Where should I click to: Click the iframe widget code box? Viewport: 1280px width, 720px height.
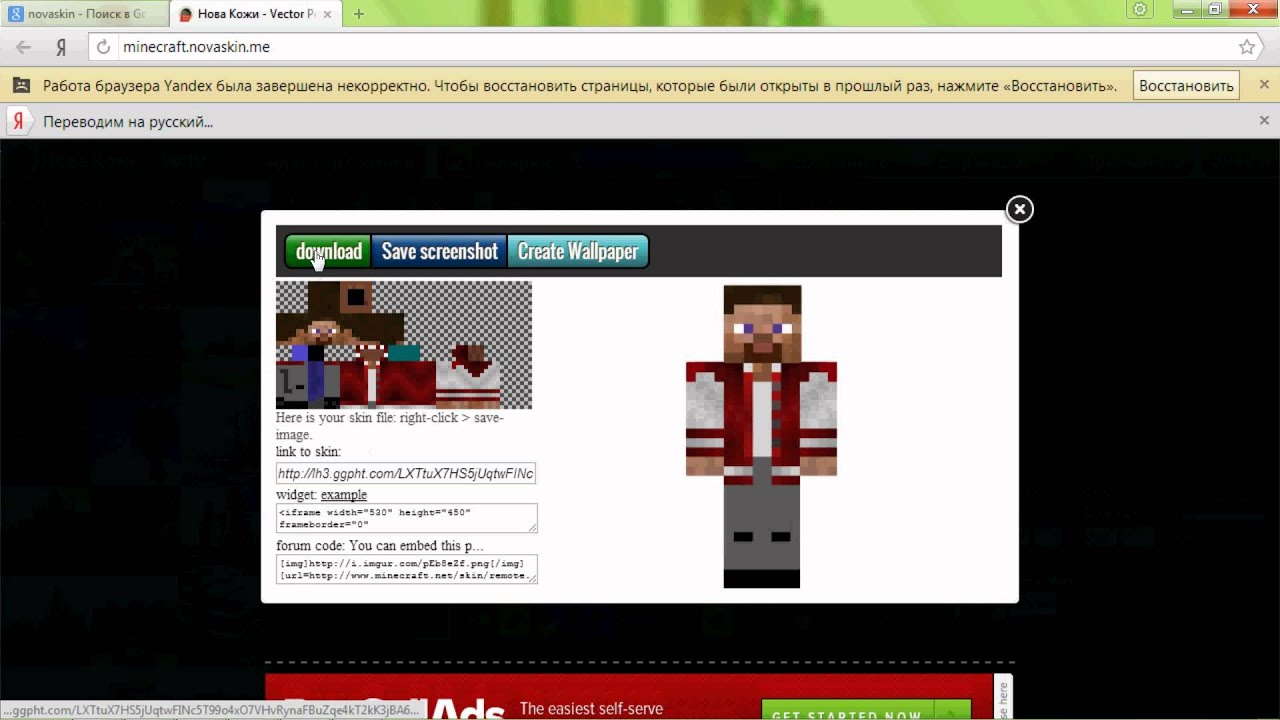tap(407, 518)
